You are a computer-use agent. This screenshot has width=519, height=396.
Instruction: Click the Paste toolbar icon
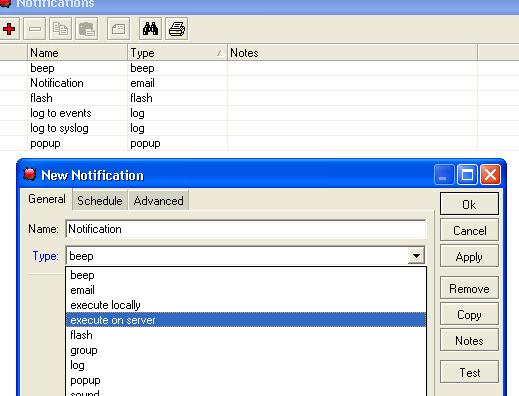pyautogui.click(x=87, y=29)
